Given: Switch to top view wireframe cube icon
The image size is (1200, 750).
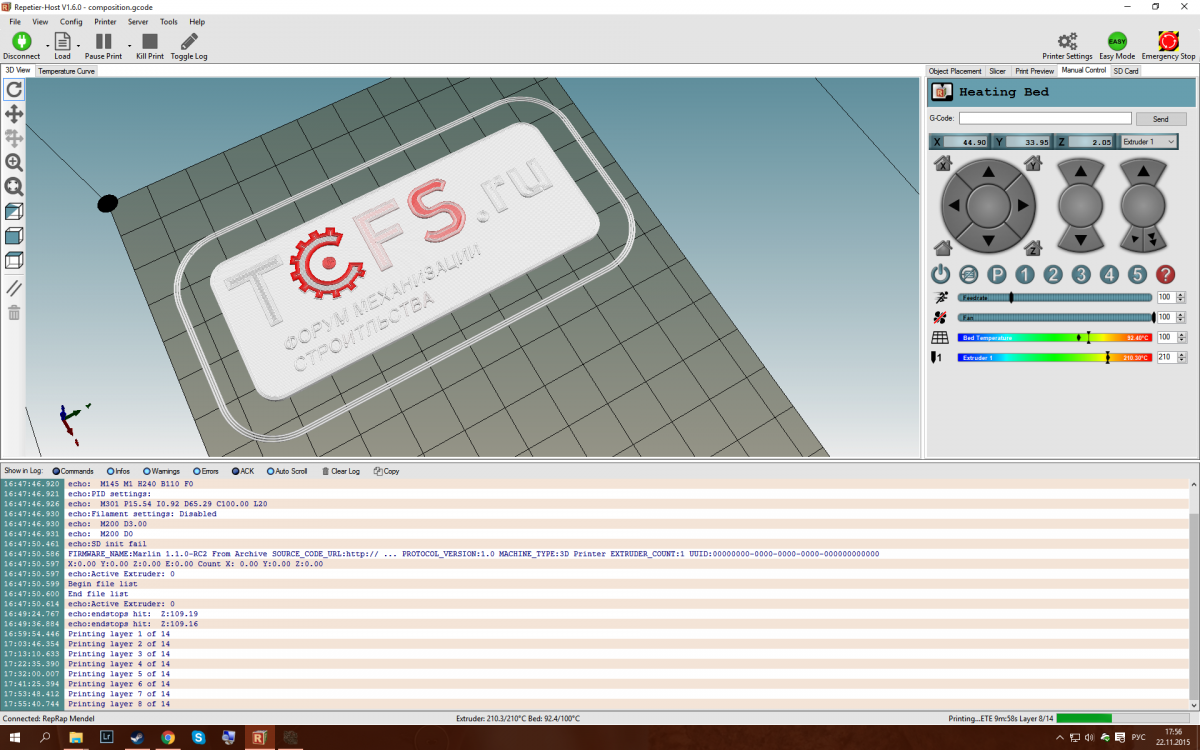Looking at the screenshot, I should pos(14,261).
